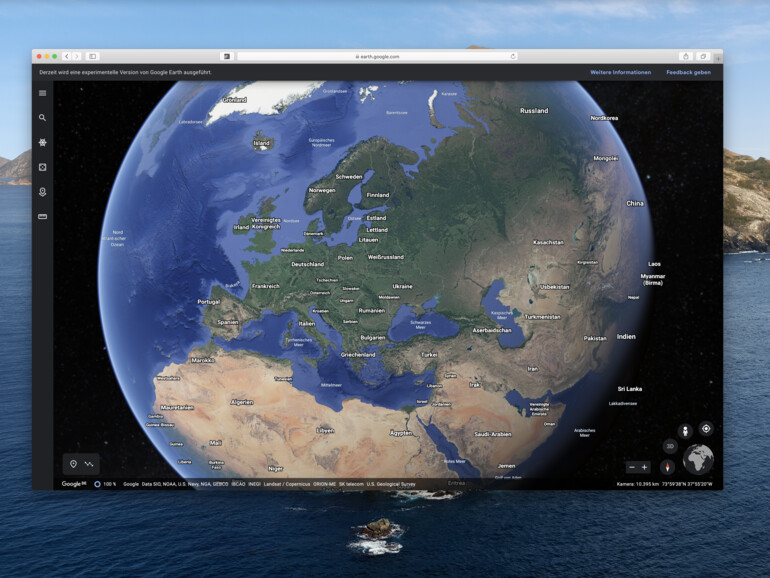
Task: Open the search tool in the sidebar
Action: coord(43,118)
